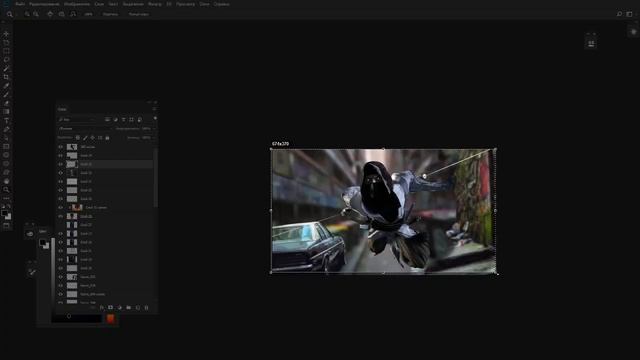Open the 'Редактирование' menu
The width and height of the screenshot is (640, 360).
tap(44, 4)
